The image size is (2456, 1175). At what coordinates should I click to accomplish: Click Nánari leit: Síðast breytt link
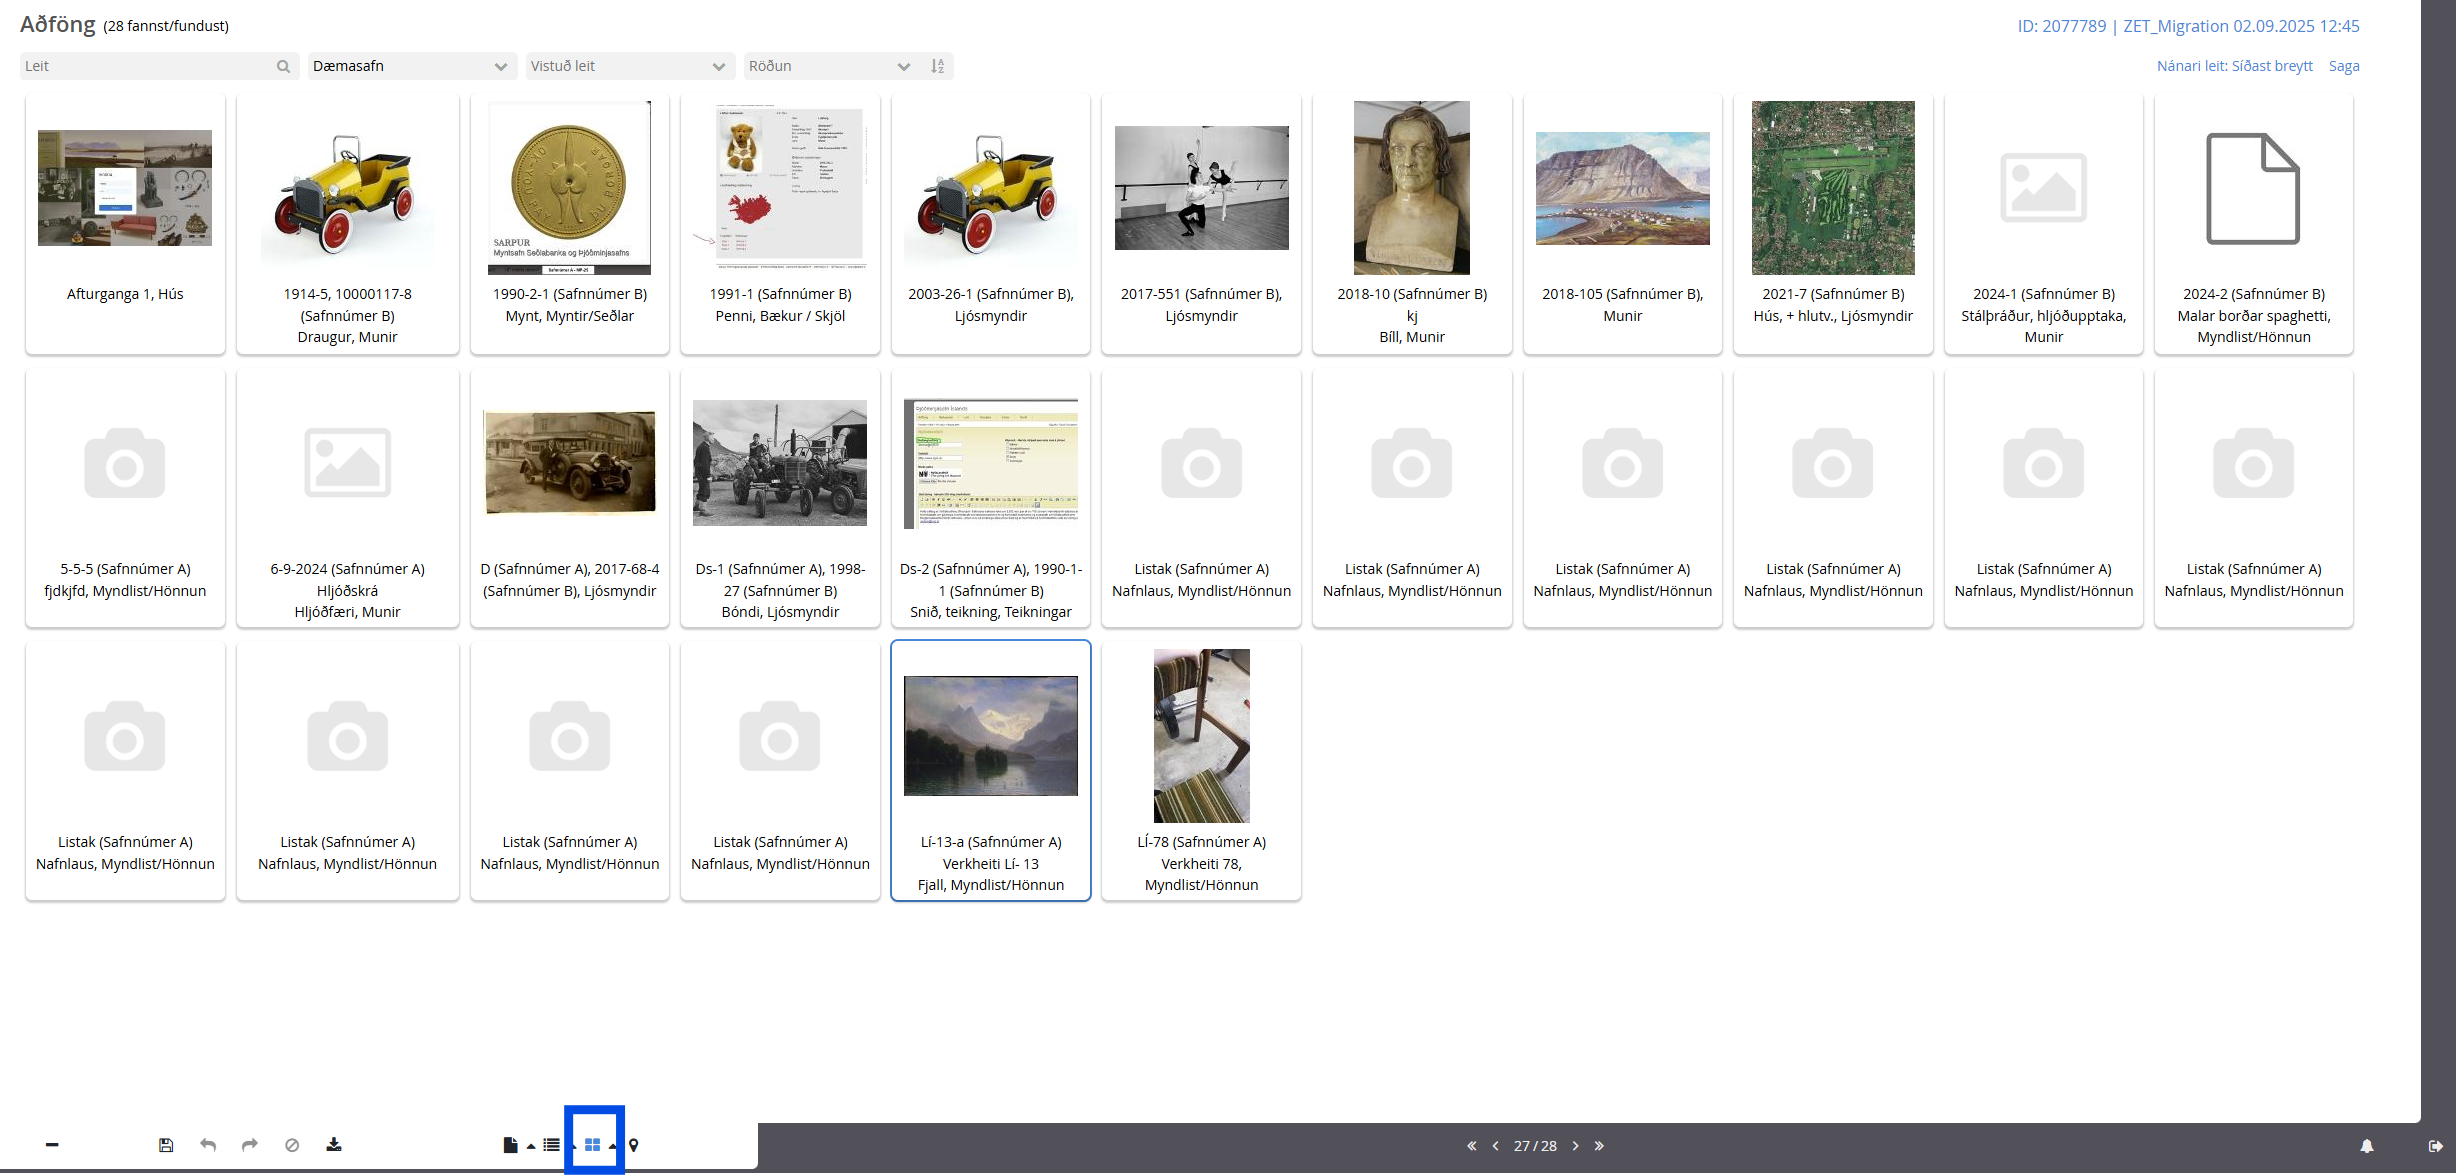2234,66
